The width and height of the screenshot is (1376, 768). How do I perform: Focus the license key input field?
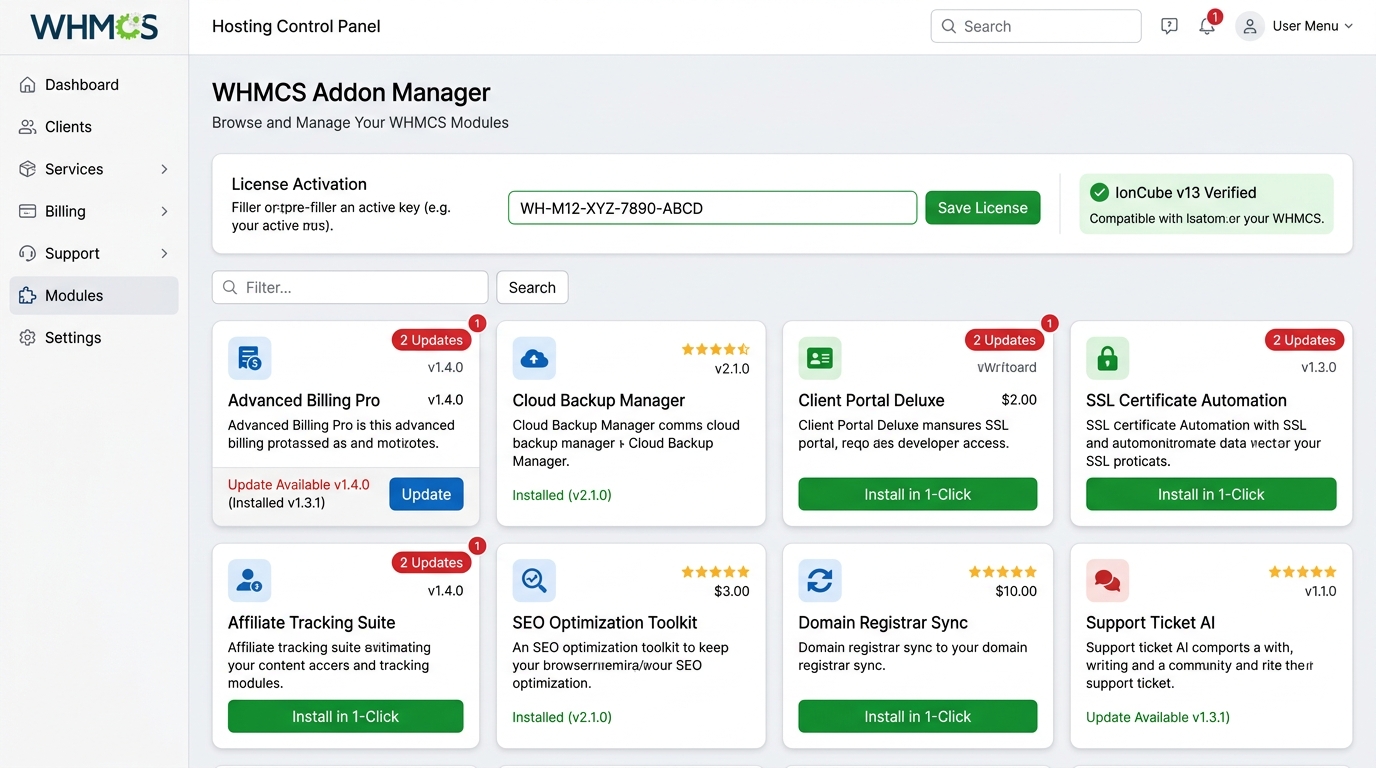tap(712, 208)
